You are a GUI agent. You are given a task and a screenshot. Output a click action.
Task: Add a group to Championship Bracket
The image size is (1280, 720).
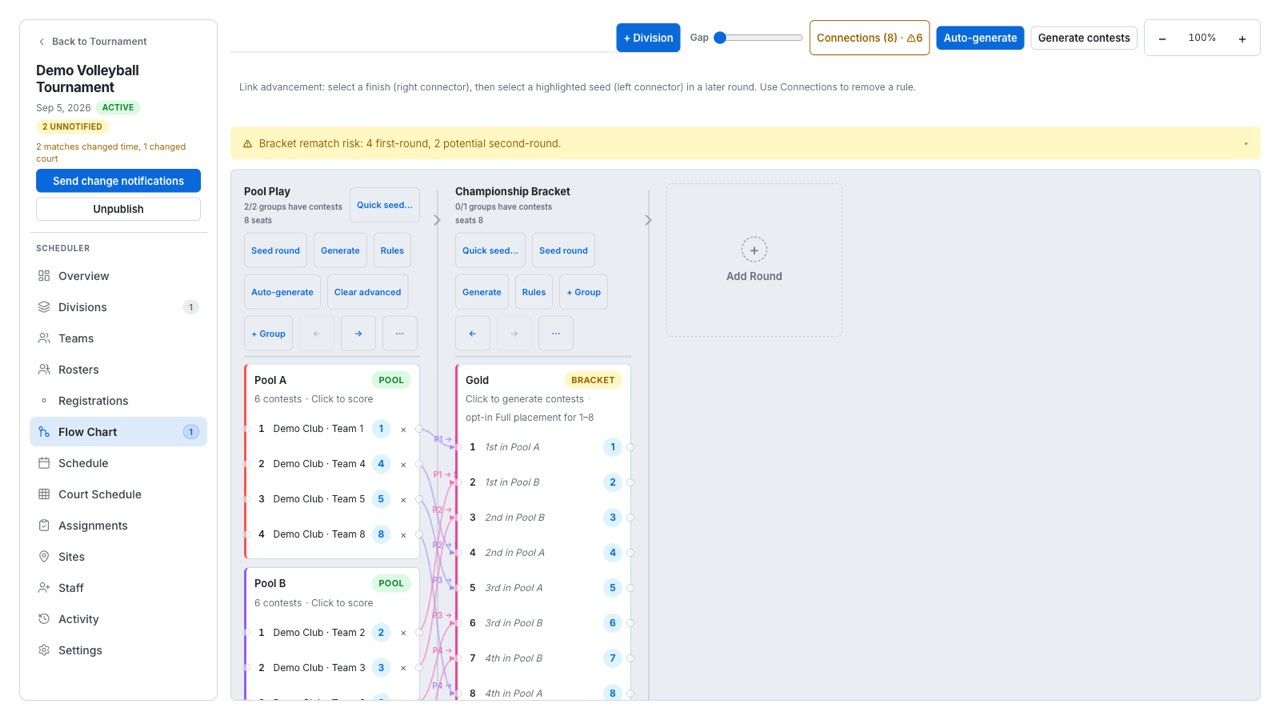(x=583, y=292)
